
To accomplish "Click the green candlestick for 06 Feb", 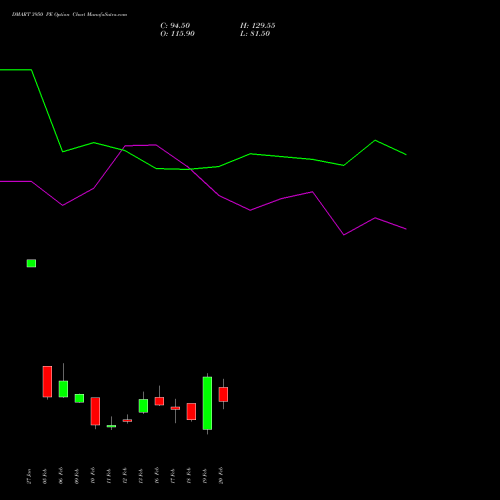I will pyautogui.click(x=63, y=389).
